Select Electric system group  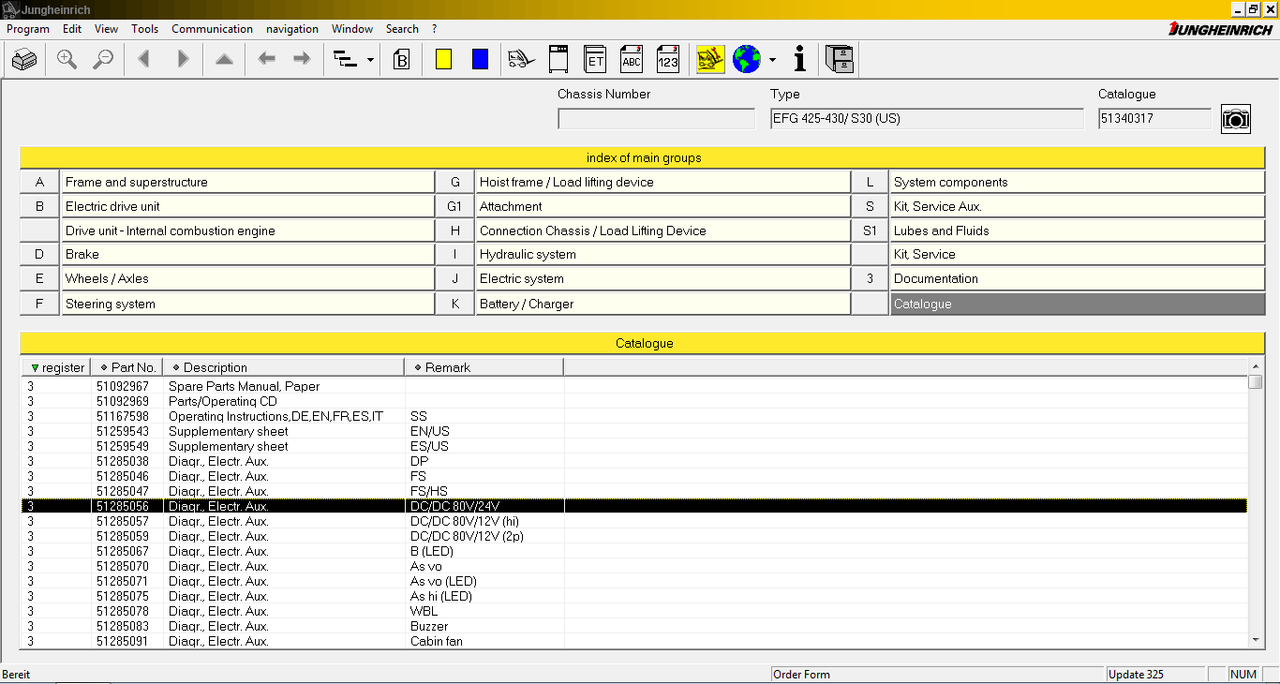[x=662, y=278]
